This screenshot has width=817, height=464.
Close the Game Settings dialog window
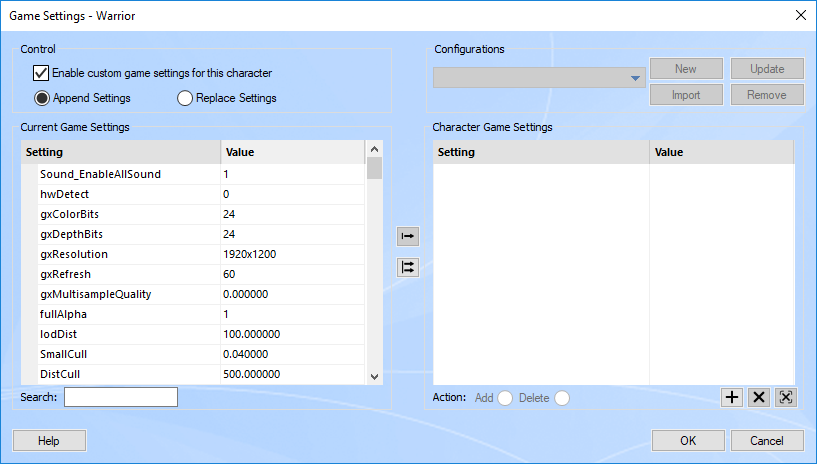point(799,15)
